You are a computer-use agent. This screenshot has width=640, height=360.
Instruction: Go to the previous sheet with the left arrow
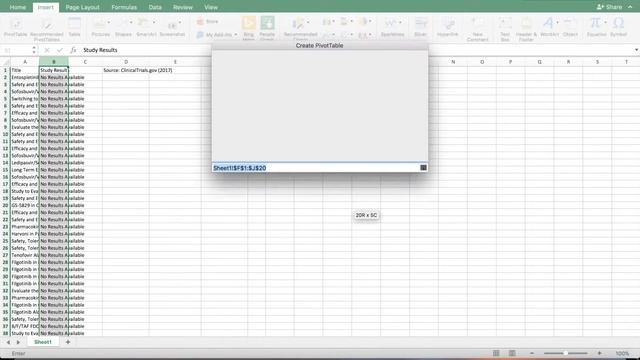(x=8, y=342)
